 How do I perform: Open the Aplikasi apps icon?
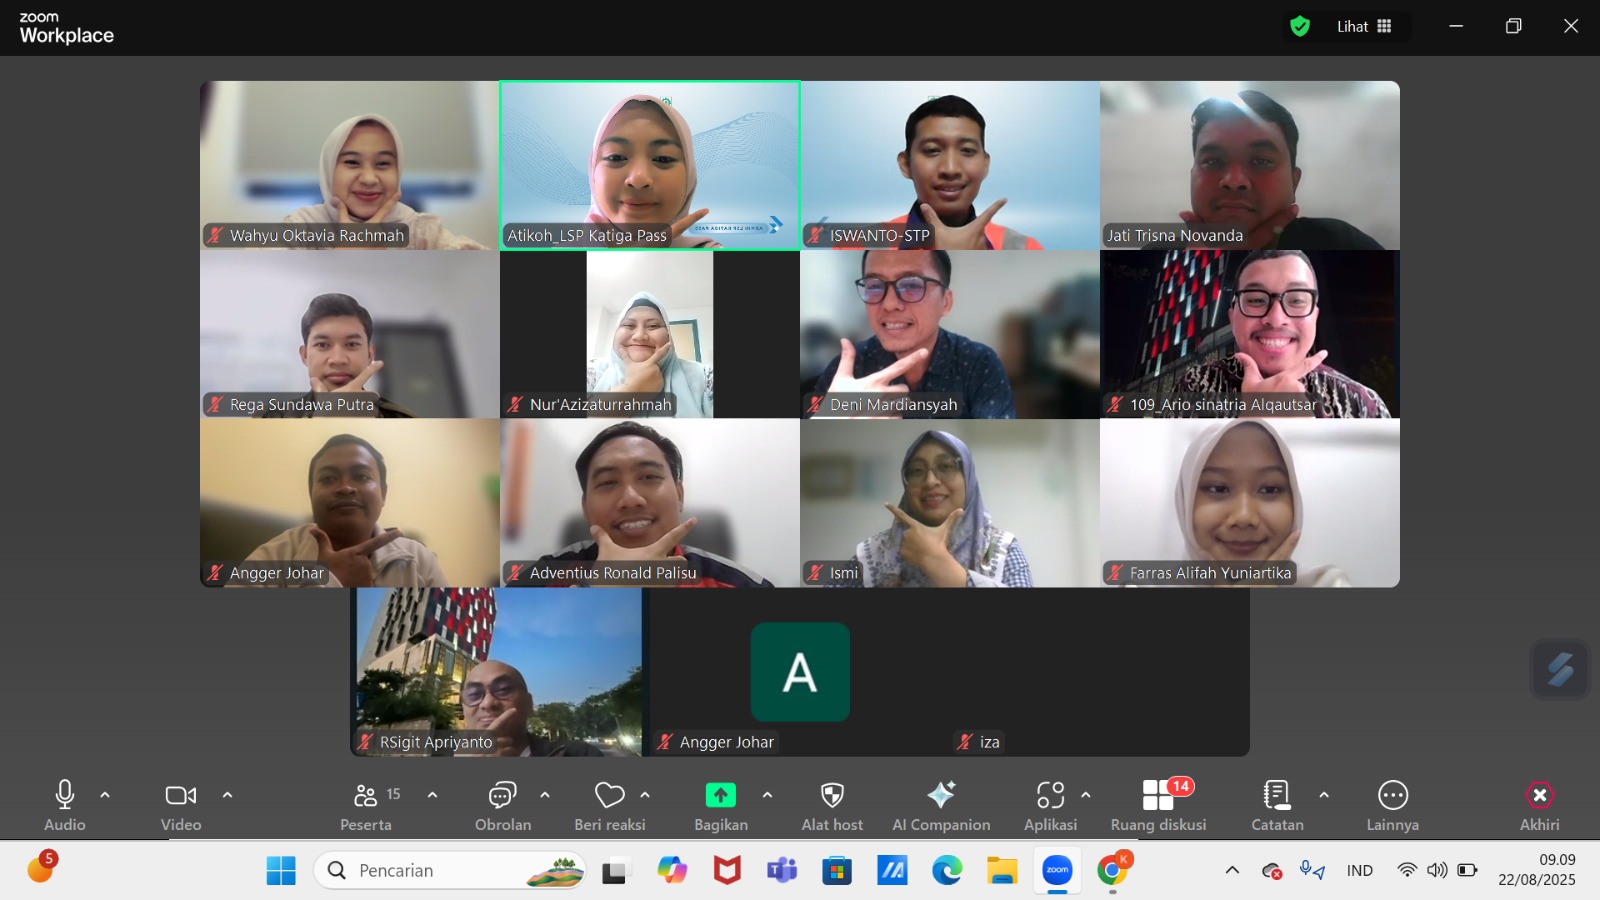point(1050,795)
